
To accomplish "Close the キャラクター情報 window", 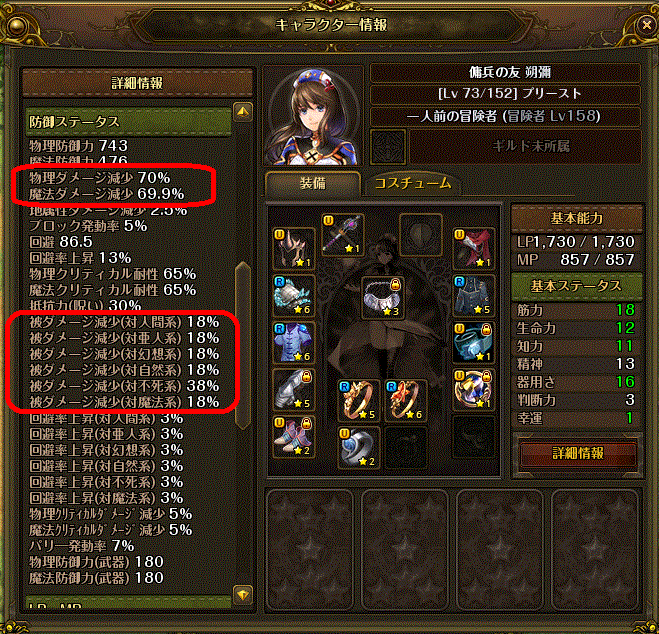I will [646, 25].
